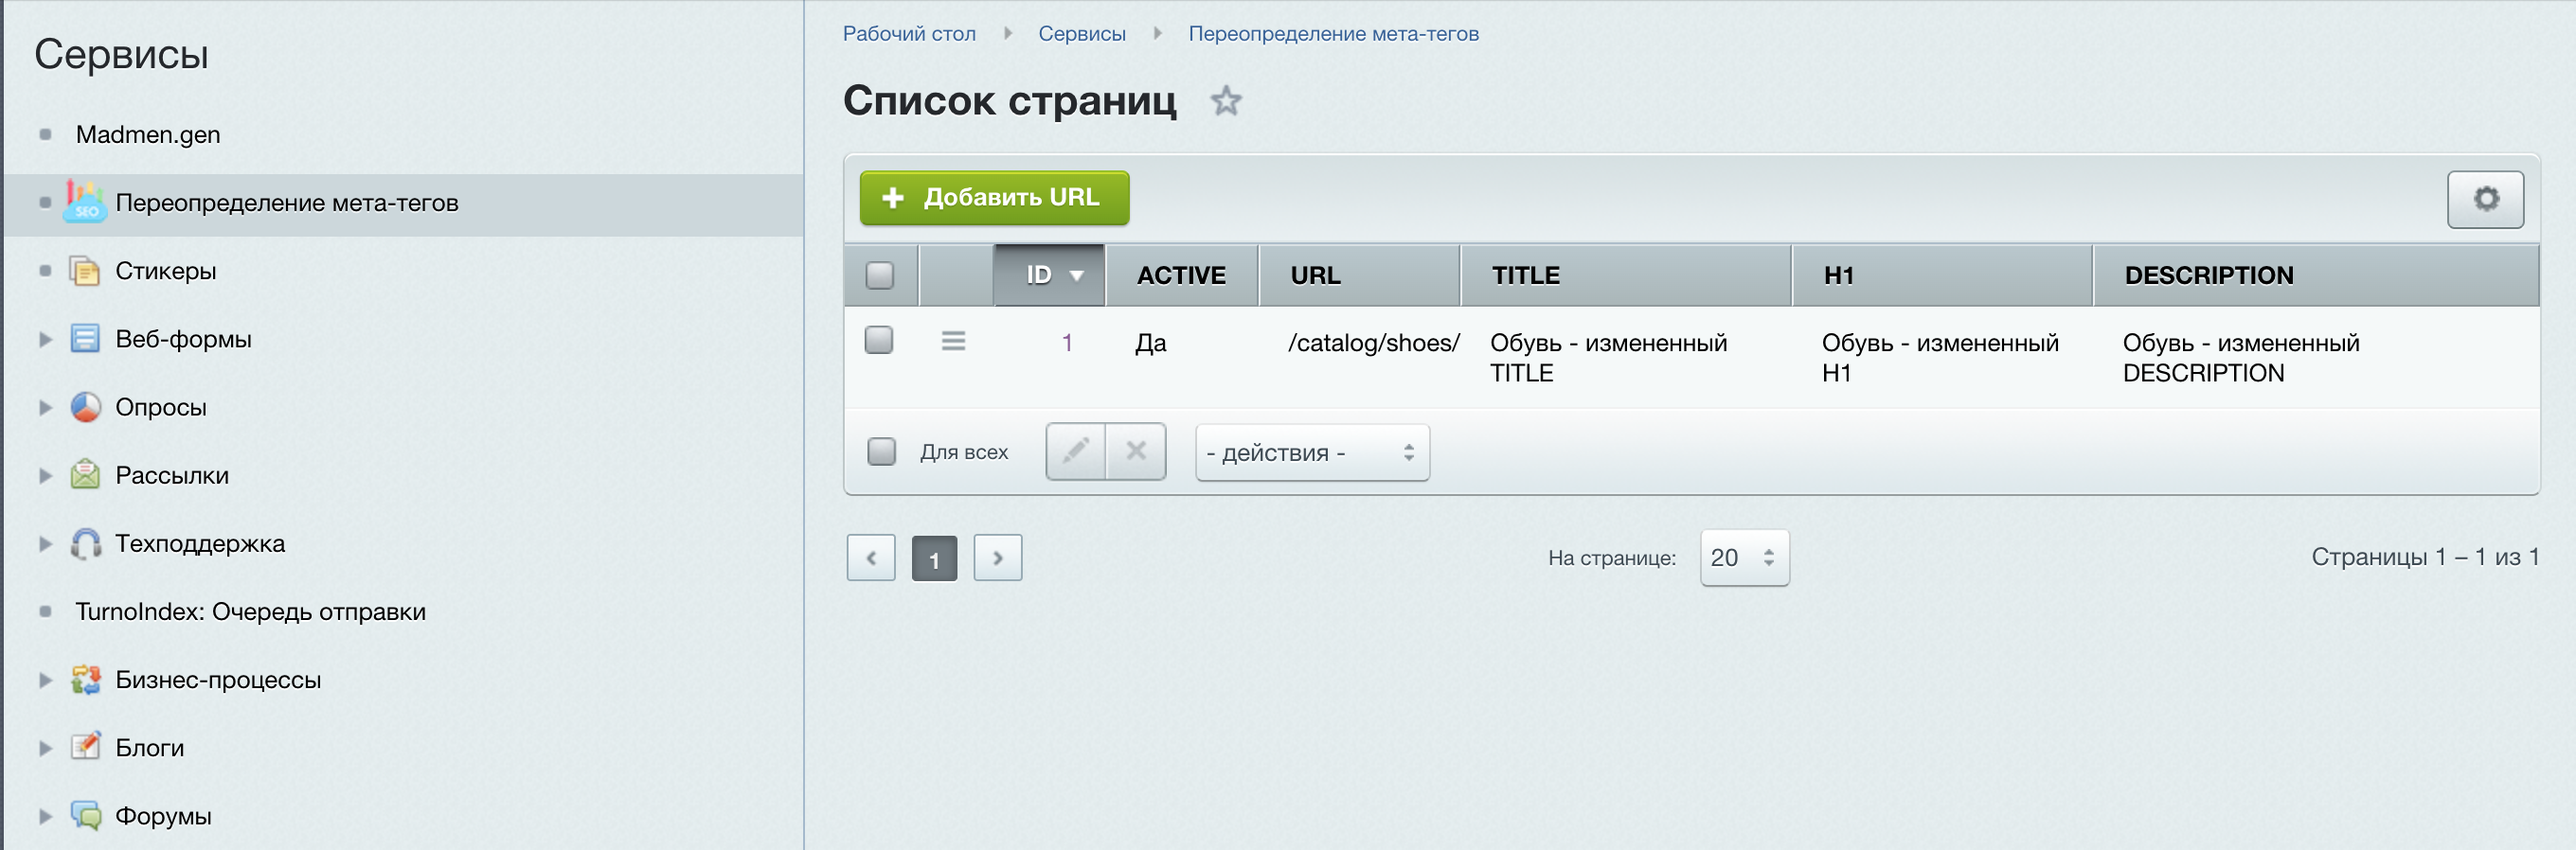Click the delete X icon below the table
This screenshot has width=2576, height=850.
(1135, 452)
